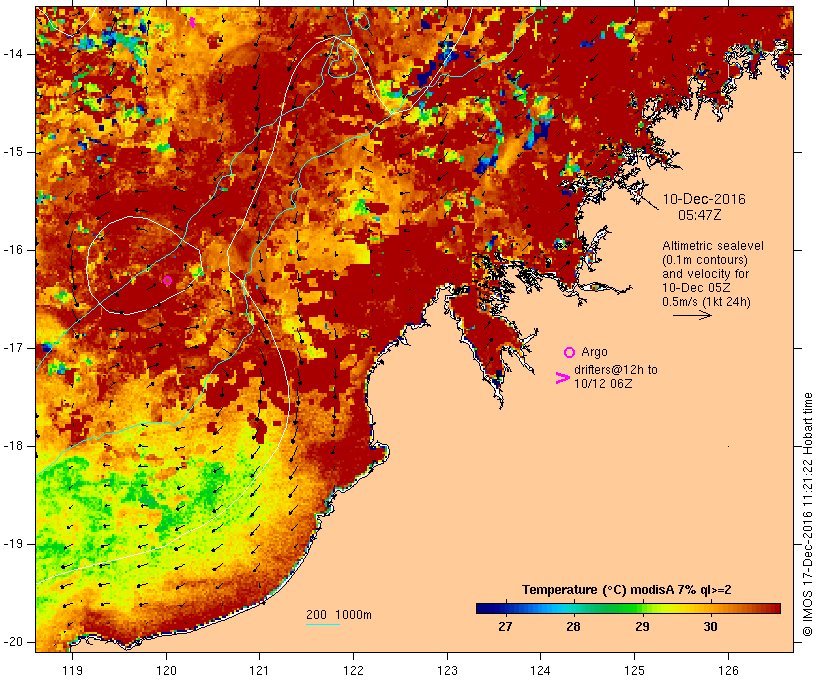Click the '10/12 06Z' legend text
820x680 pixels.
pos(603,383)
